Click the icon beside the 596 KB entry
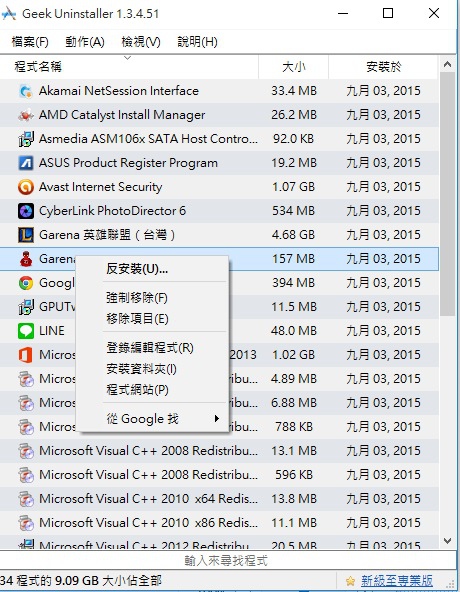 point(26,475)
